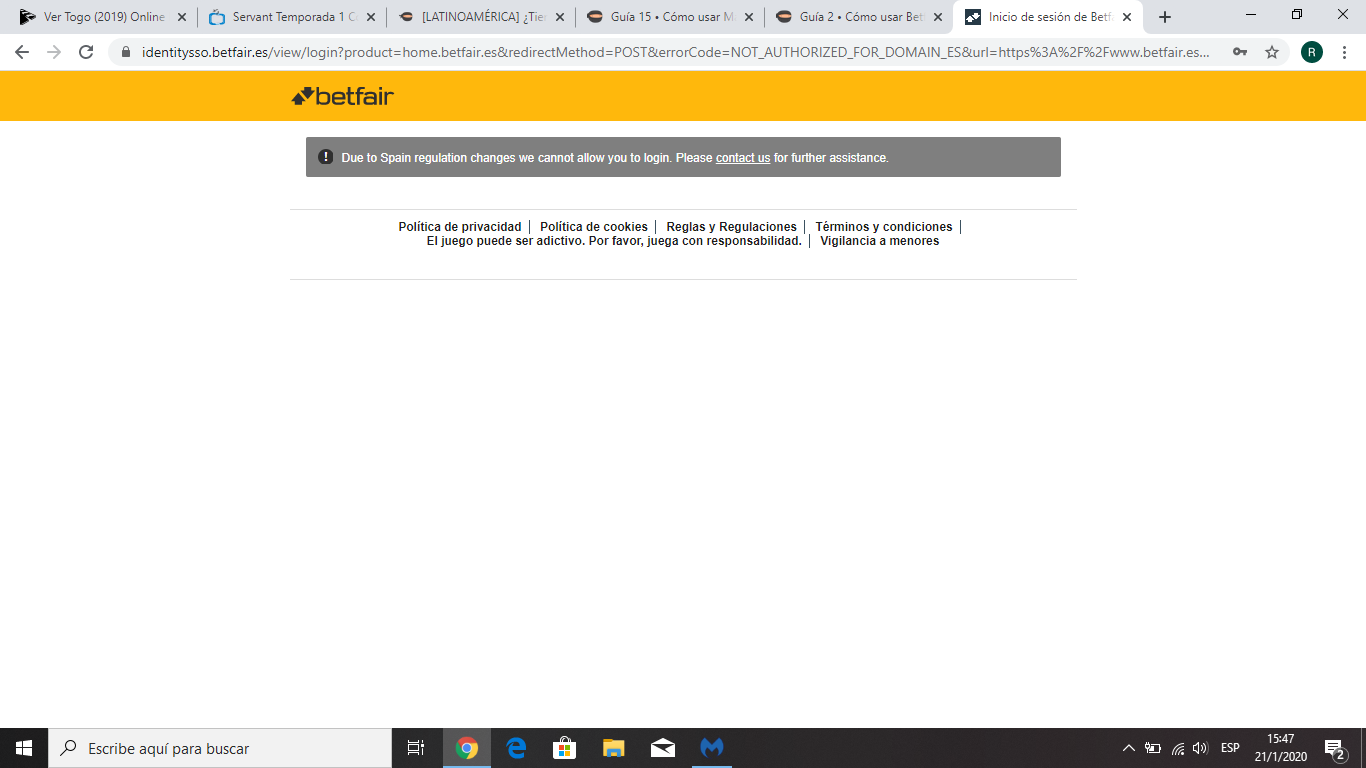
Task: Open the 'Vigilancia a menores' link
Action: coord(880,241)
